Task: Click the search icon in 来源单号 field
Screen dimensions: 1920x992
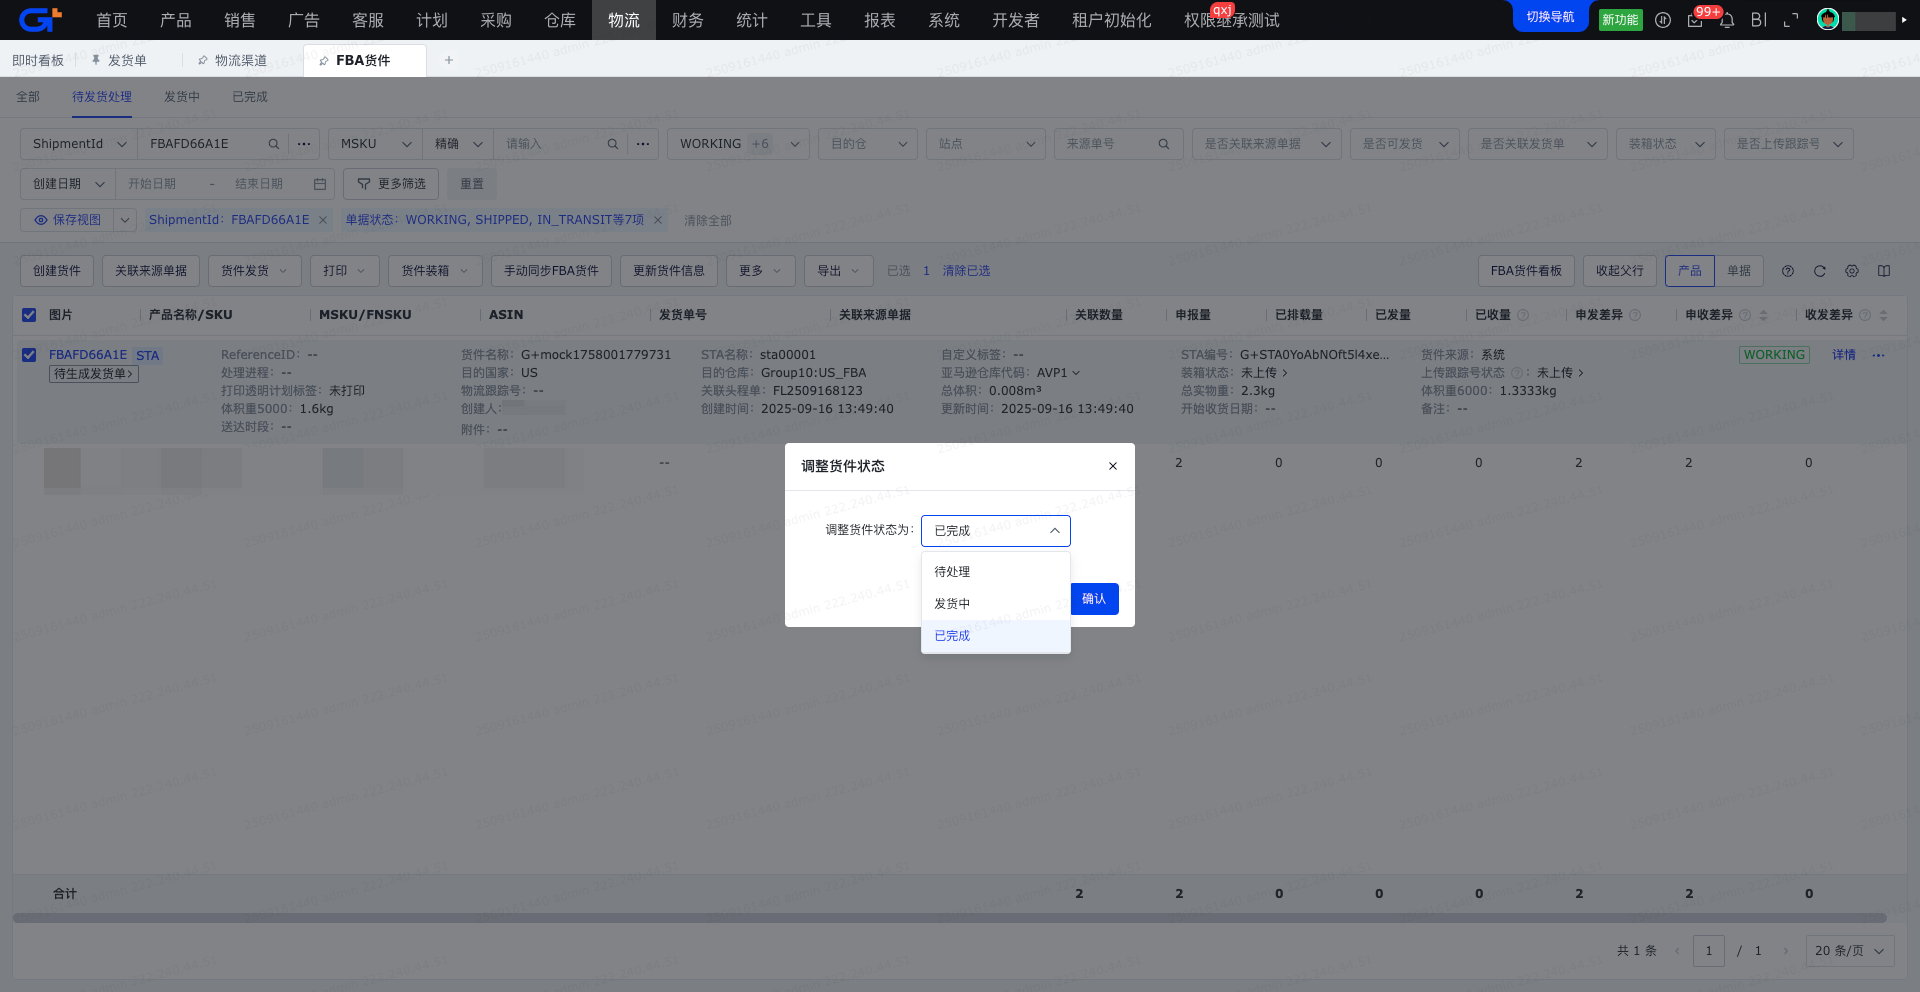Action: pyautogui.click(x=1164, y=144)
